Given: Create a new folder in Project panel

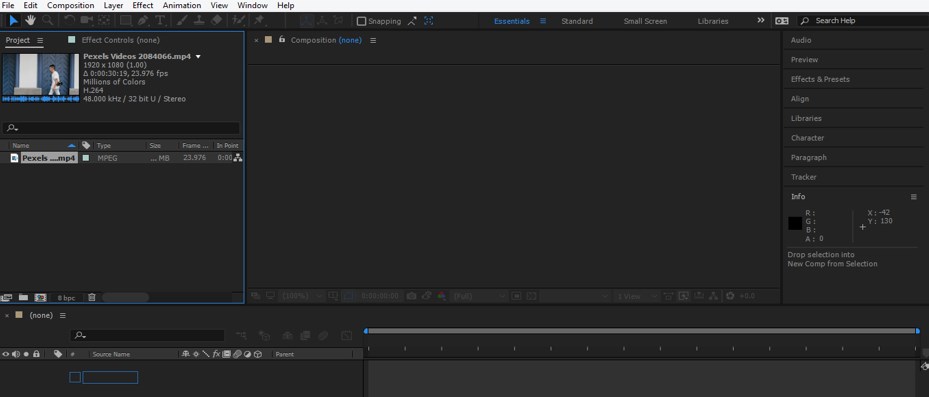Looking at the screenshot, I should point(23,297).
